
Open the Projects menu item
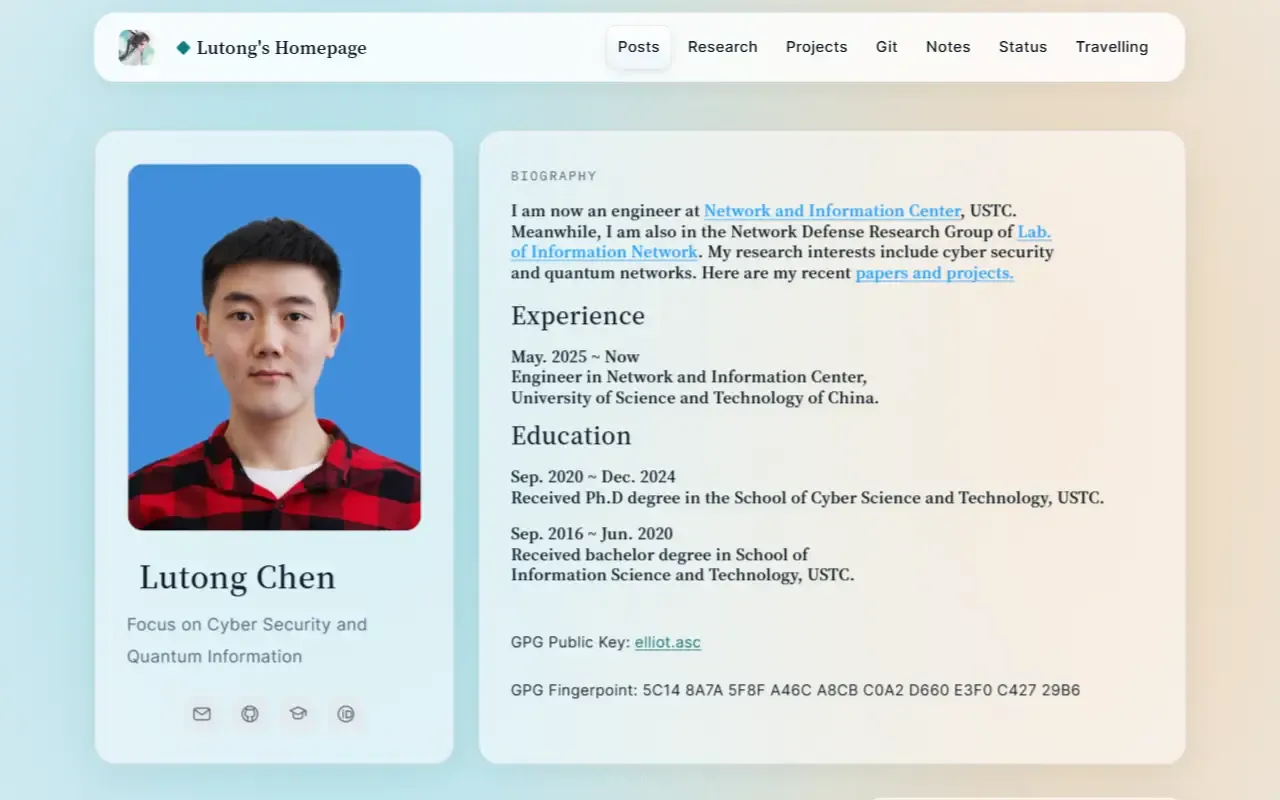tap(816, 47)
